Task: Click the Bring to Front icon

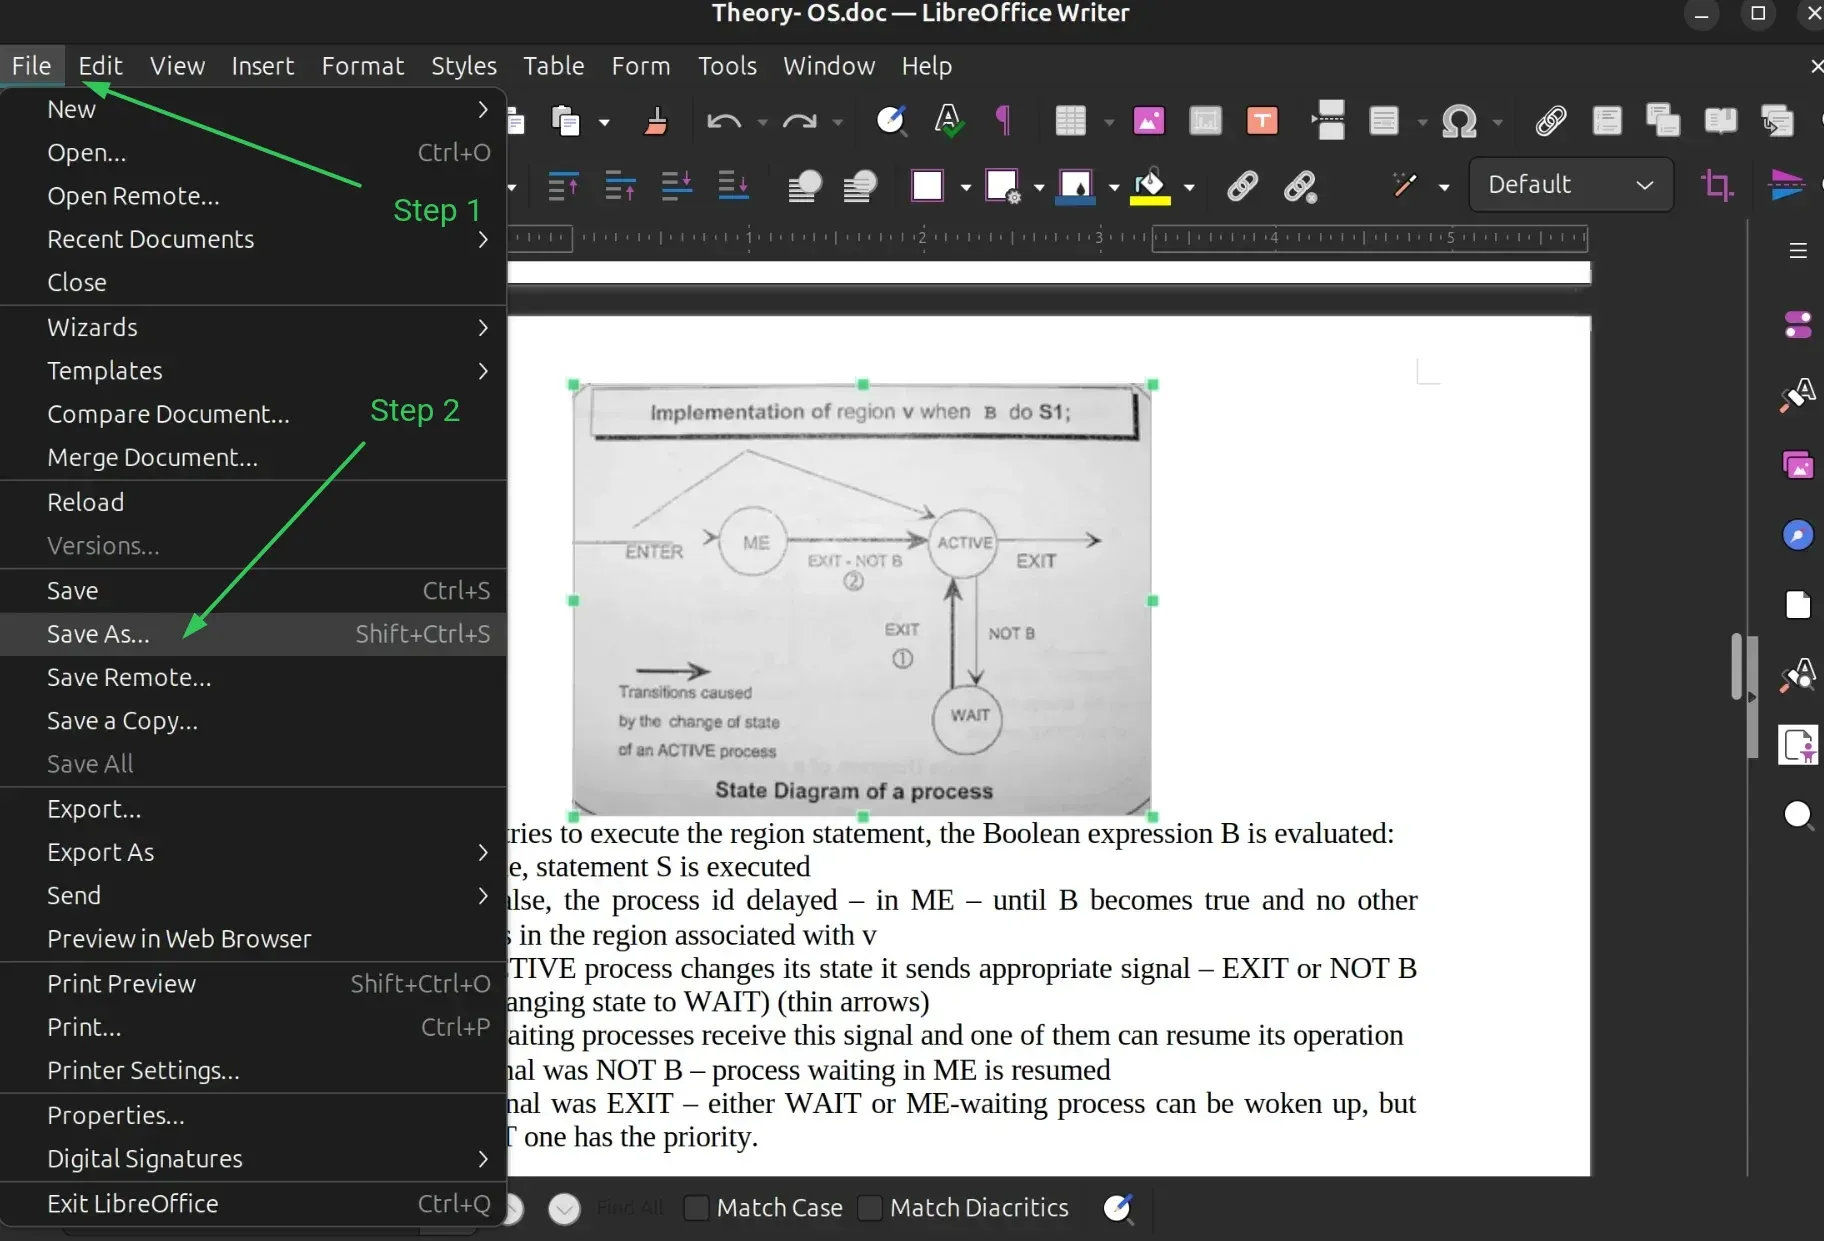Action: pyautogui.click(x=563, y=185)
